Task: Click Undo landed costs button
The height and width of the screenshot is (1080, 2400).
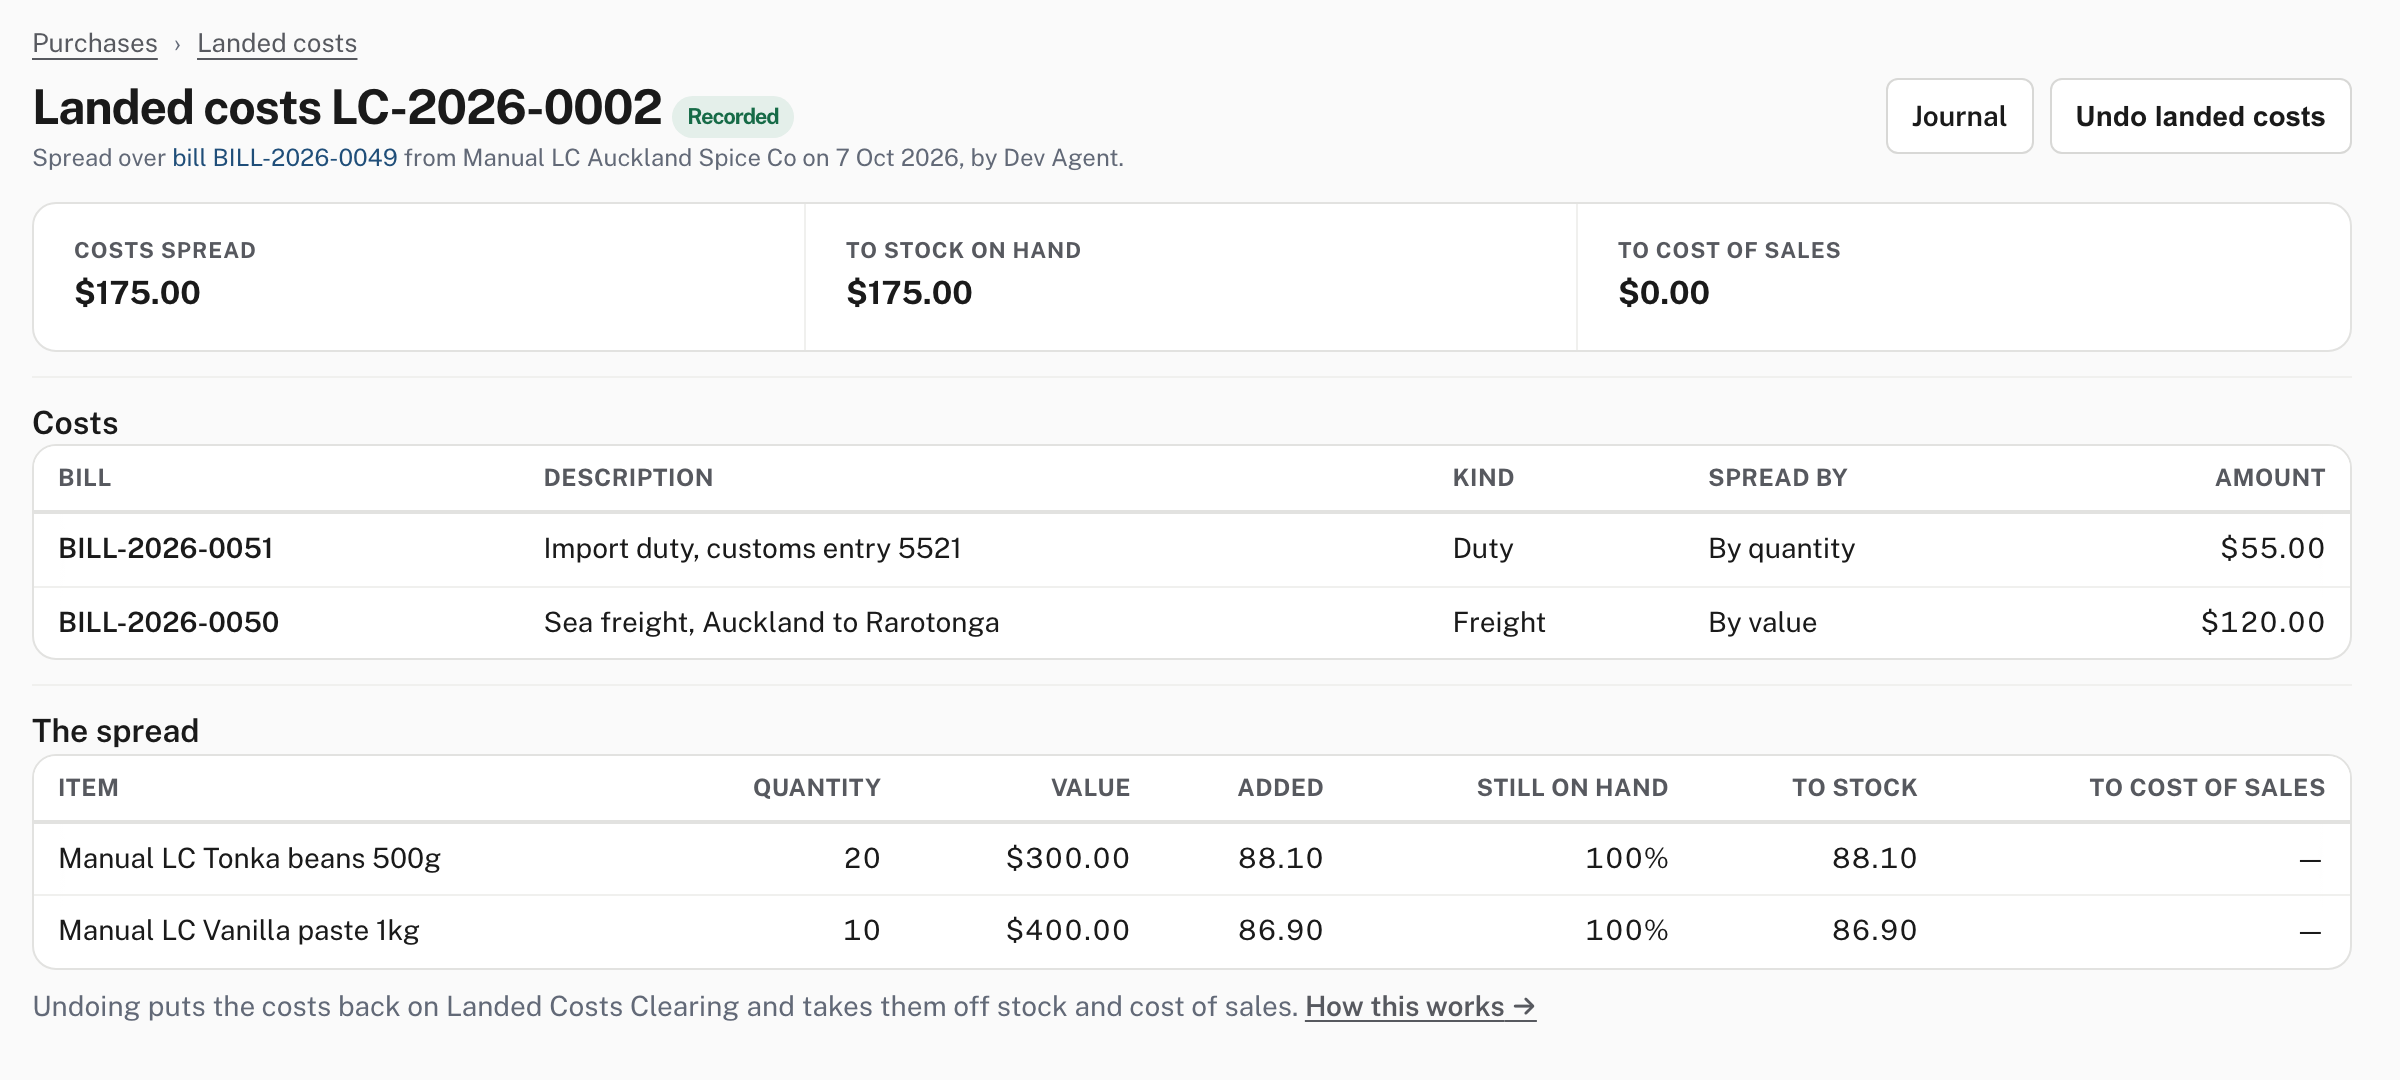Action: pos(2200,116)
